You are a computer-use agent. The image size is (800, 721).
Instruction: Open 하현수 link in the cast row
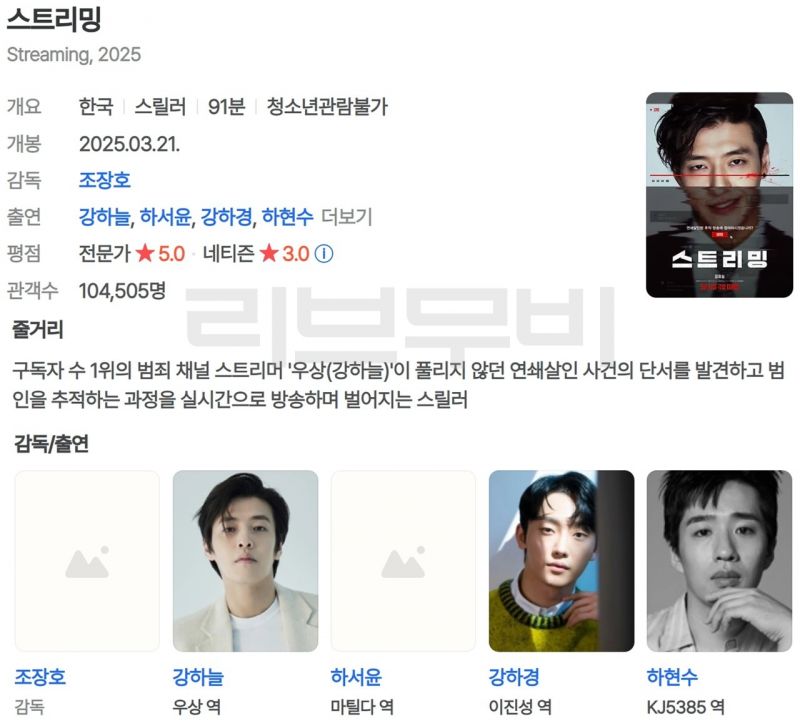(x=288, y=217)
